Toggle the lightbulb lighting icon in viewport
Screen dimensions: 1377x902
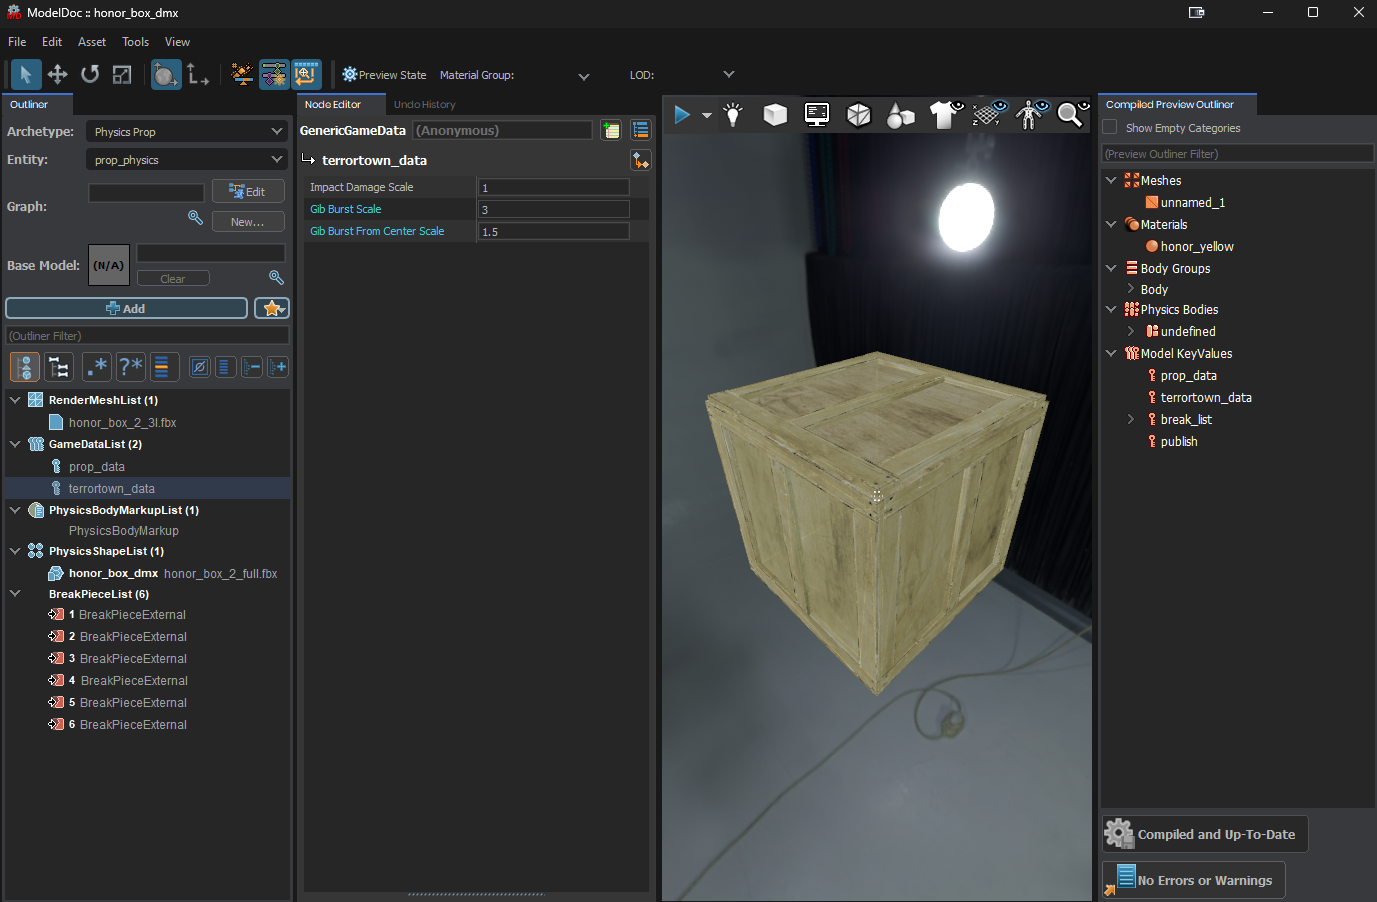point(733,115)
